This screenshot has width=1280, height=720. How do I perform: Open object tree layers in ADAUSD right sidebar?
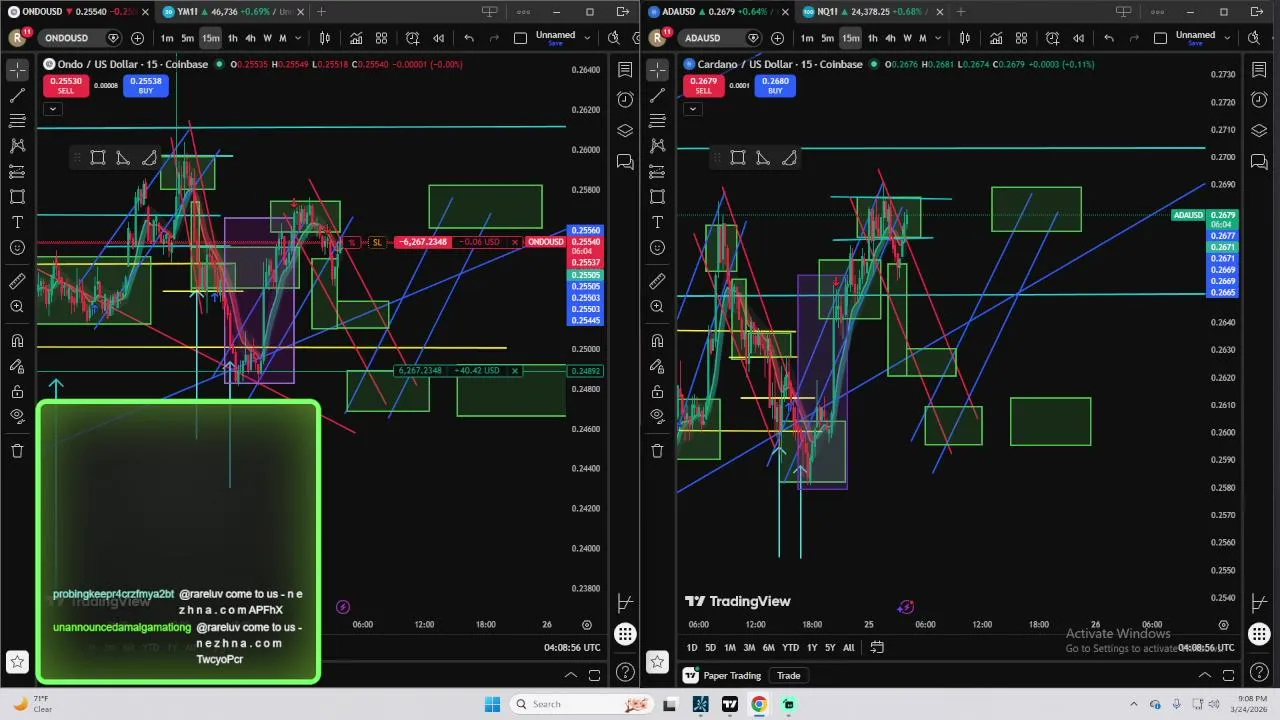click(x=1259, y=131)
